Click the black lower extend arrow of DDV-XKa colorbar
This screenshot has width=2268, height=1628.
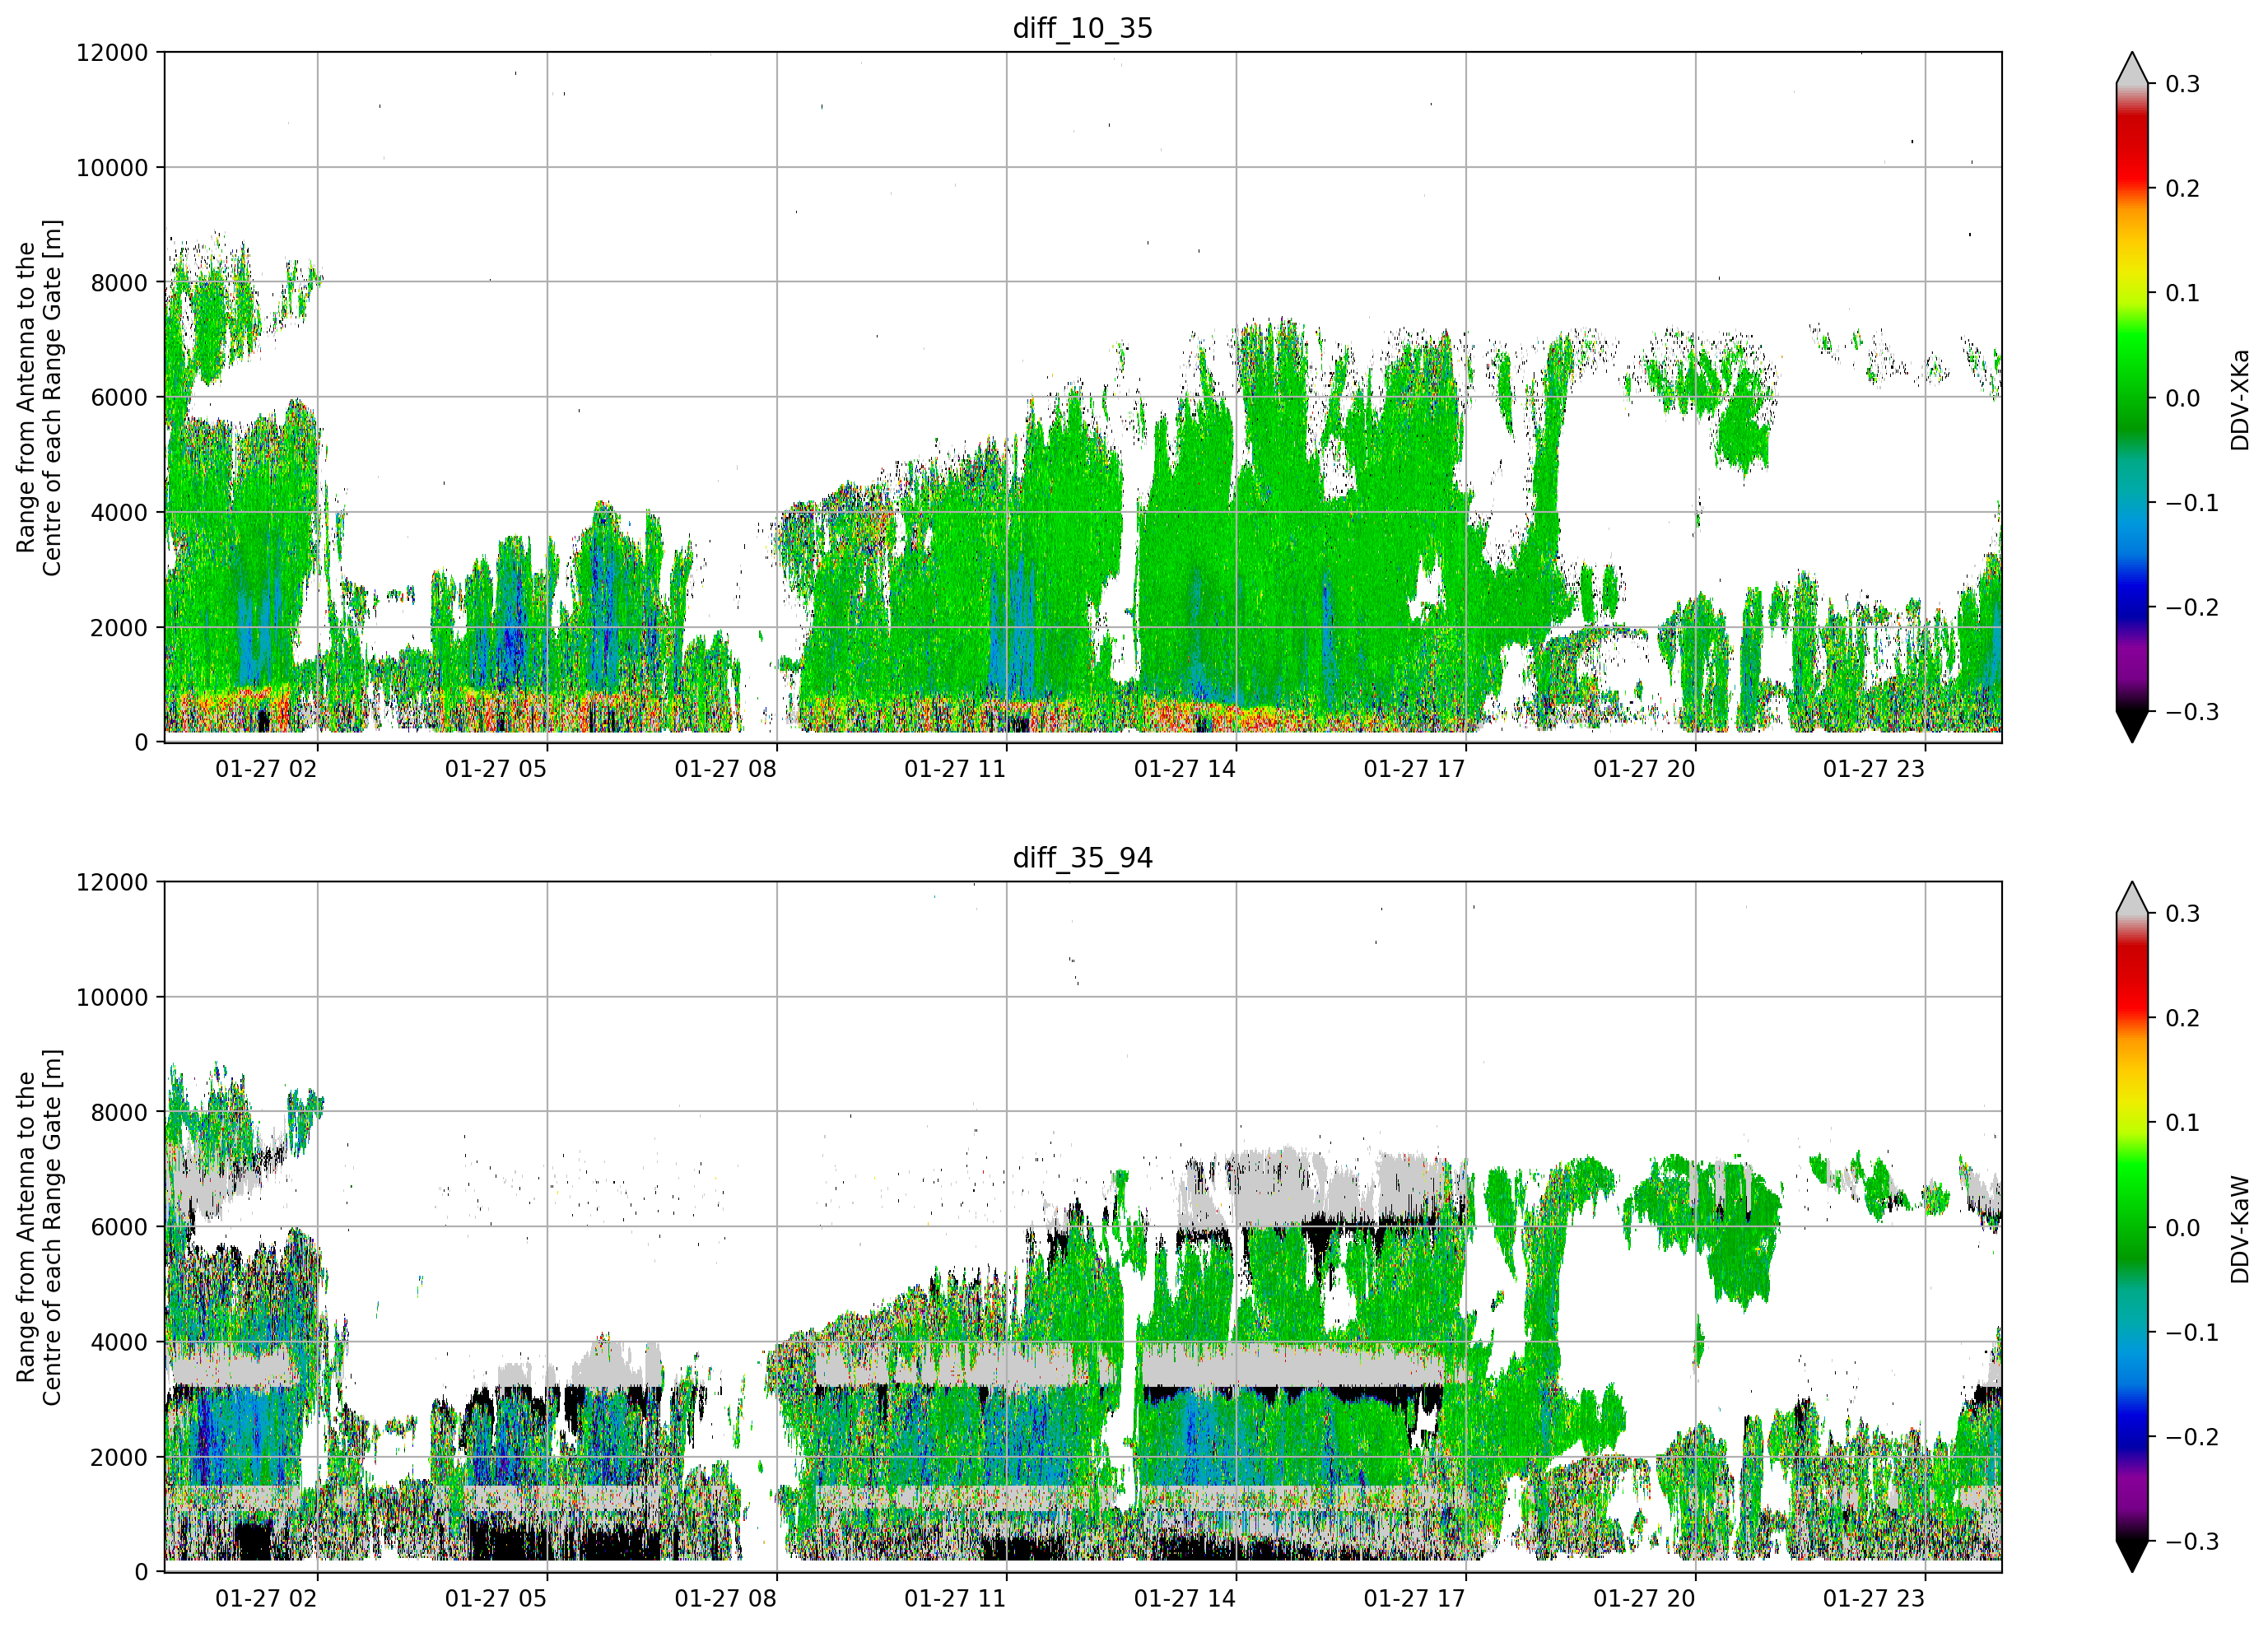click(x=2132, y=725)
